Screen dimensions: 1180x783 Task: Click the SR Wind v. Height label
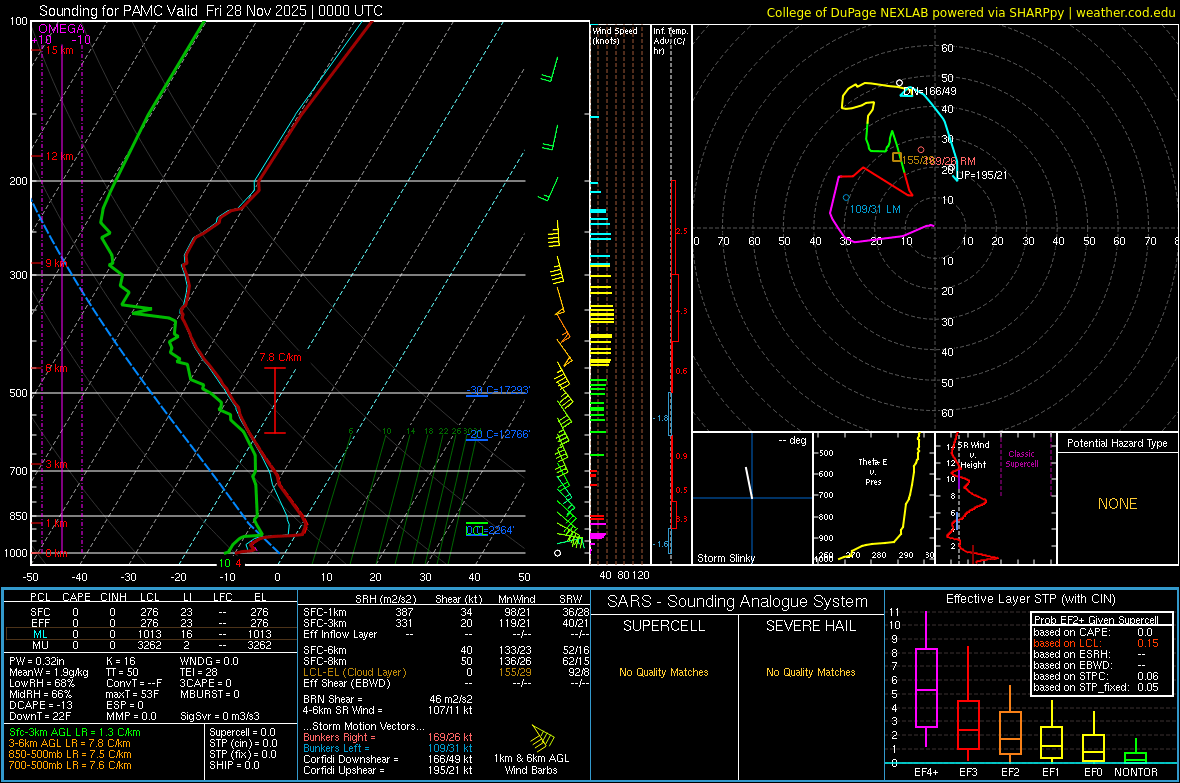pyautogui.click(x=973, y=455)
